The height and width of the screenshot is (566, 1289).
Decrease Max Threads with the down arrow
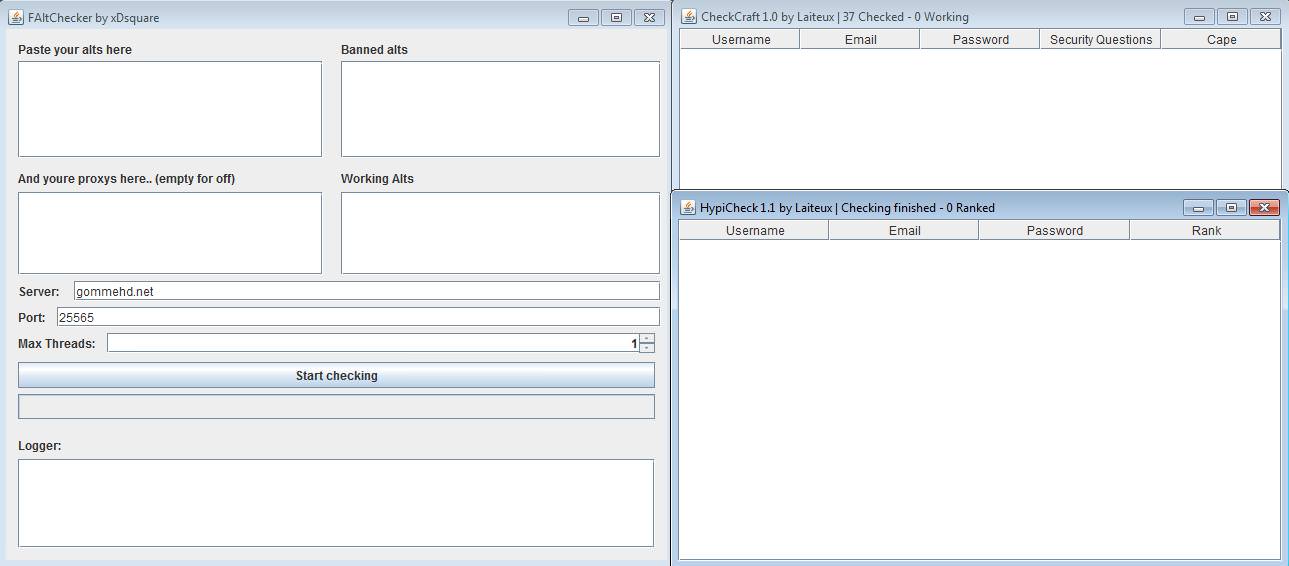(647, 348)
